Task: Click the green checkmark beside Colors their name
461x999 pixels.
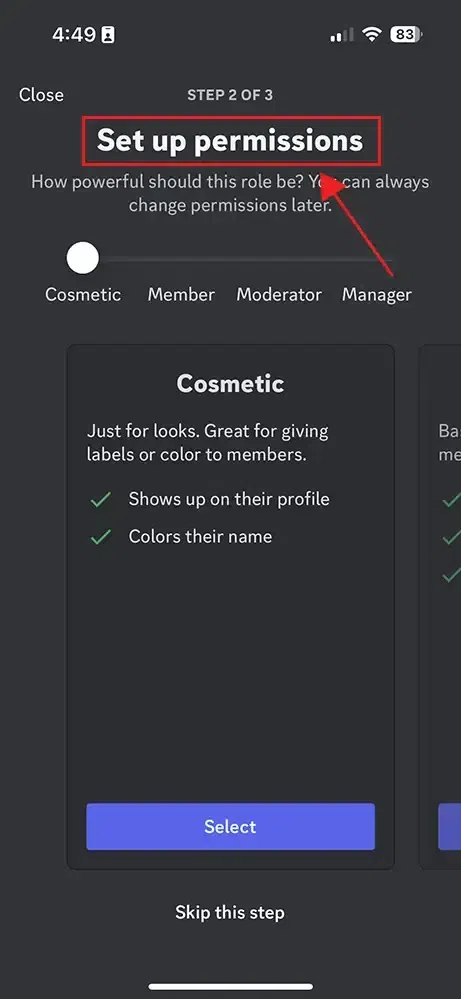Action: click(x=101, y=538)
